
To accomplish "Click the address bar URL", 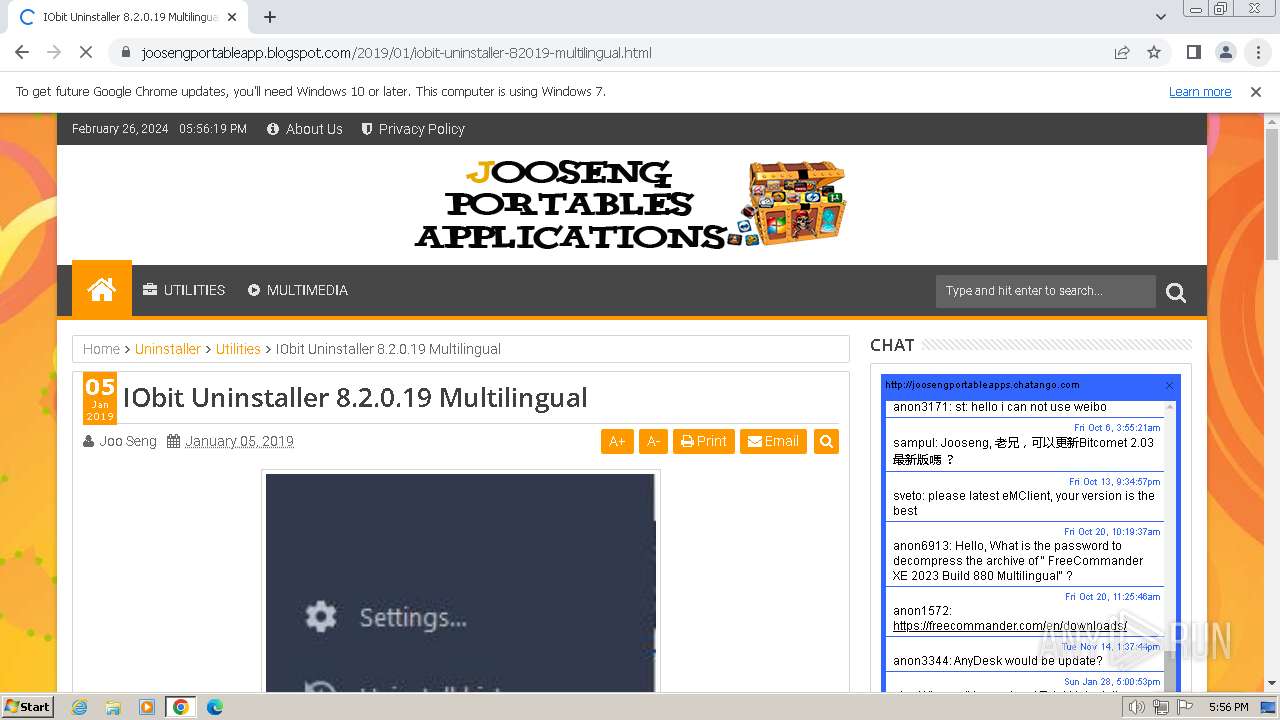I will pos(396,53).
